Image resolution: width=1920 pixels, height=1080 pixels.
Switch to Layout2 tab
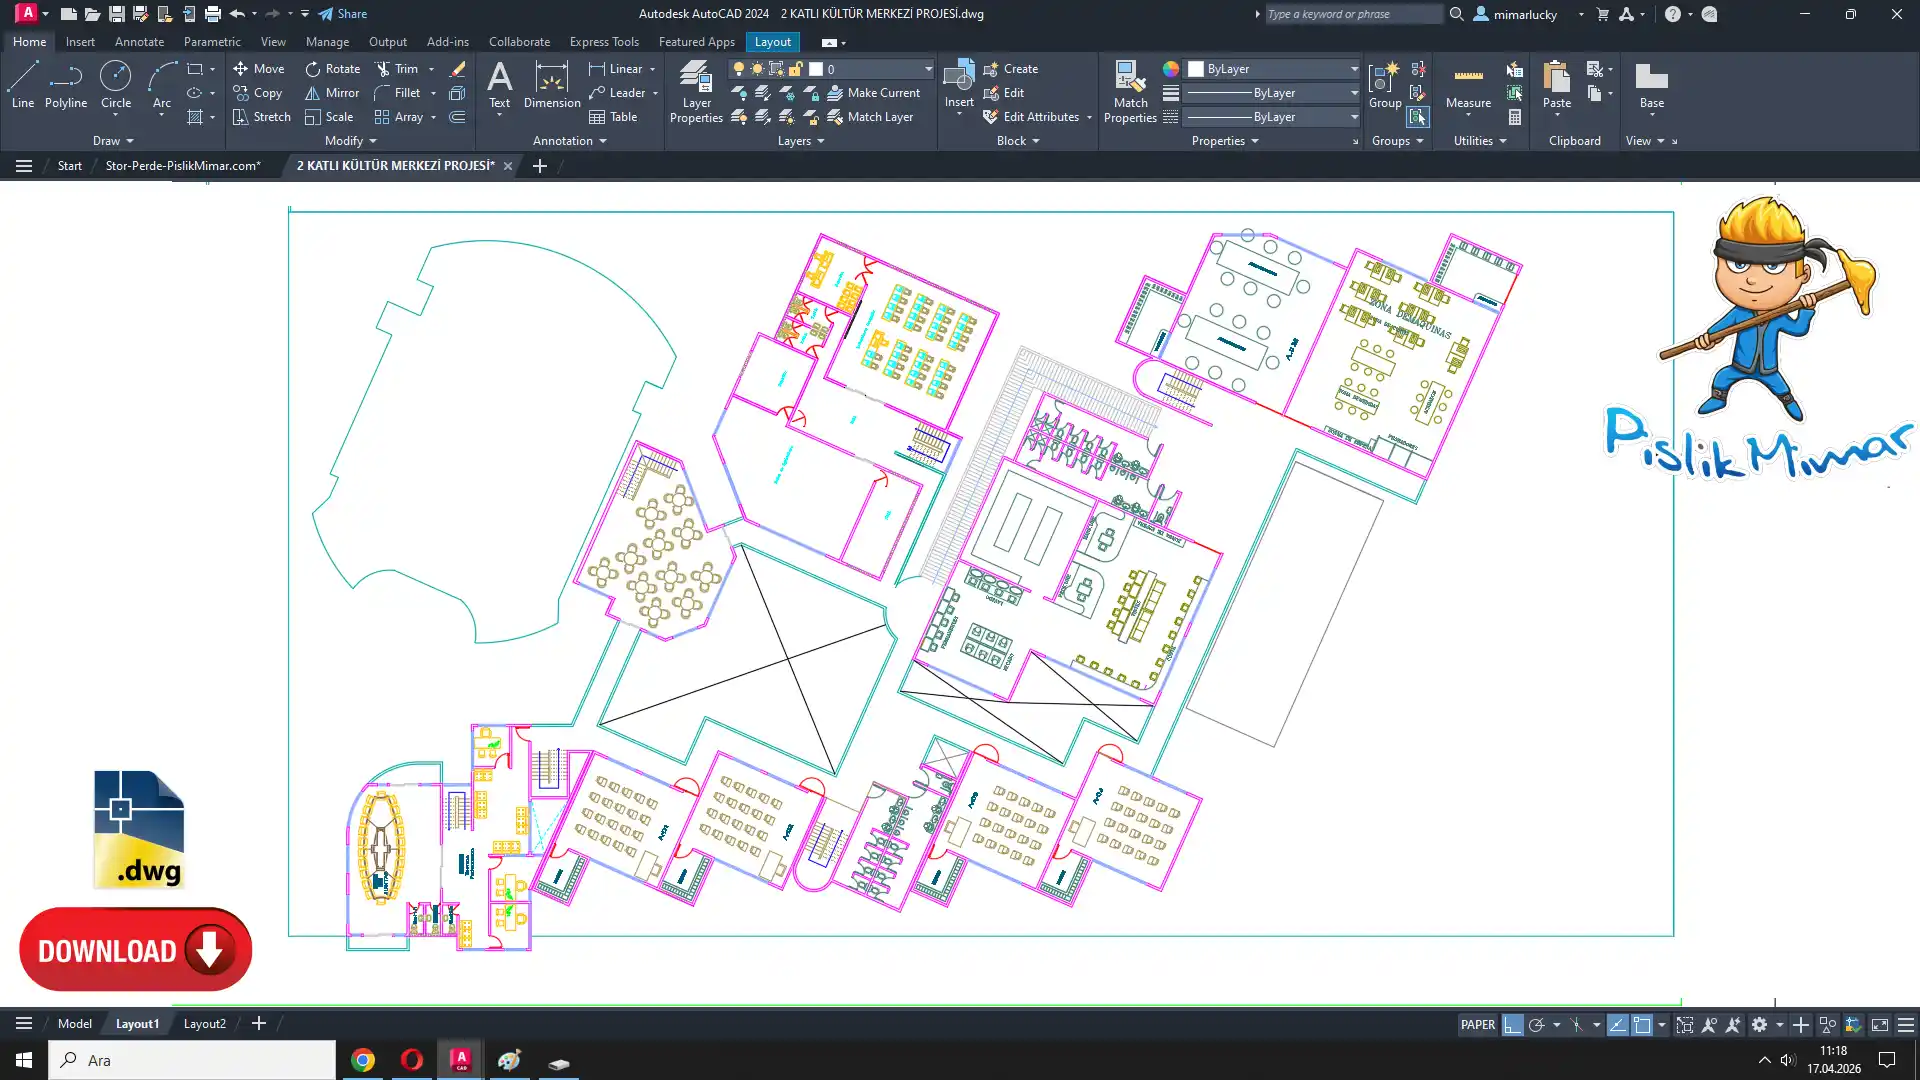click(x=204, y=1024)
